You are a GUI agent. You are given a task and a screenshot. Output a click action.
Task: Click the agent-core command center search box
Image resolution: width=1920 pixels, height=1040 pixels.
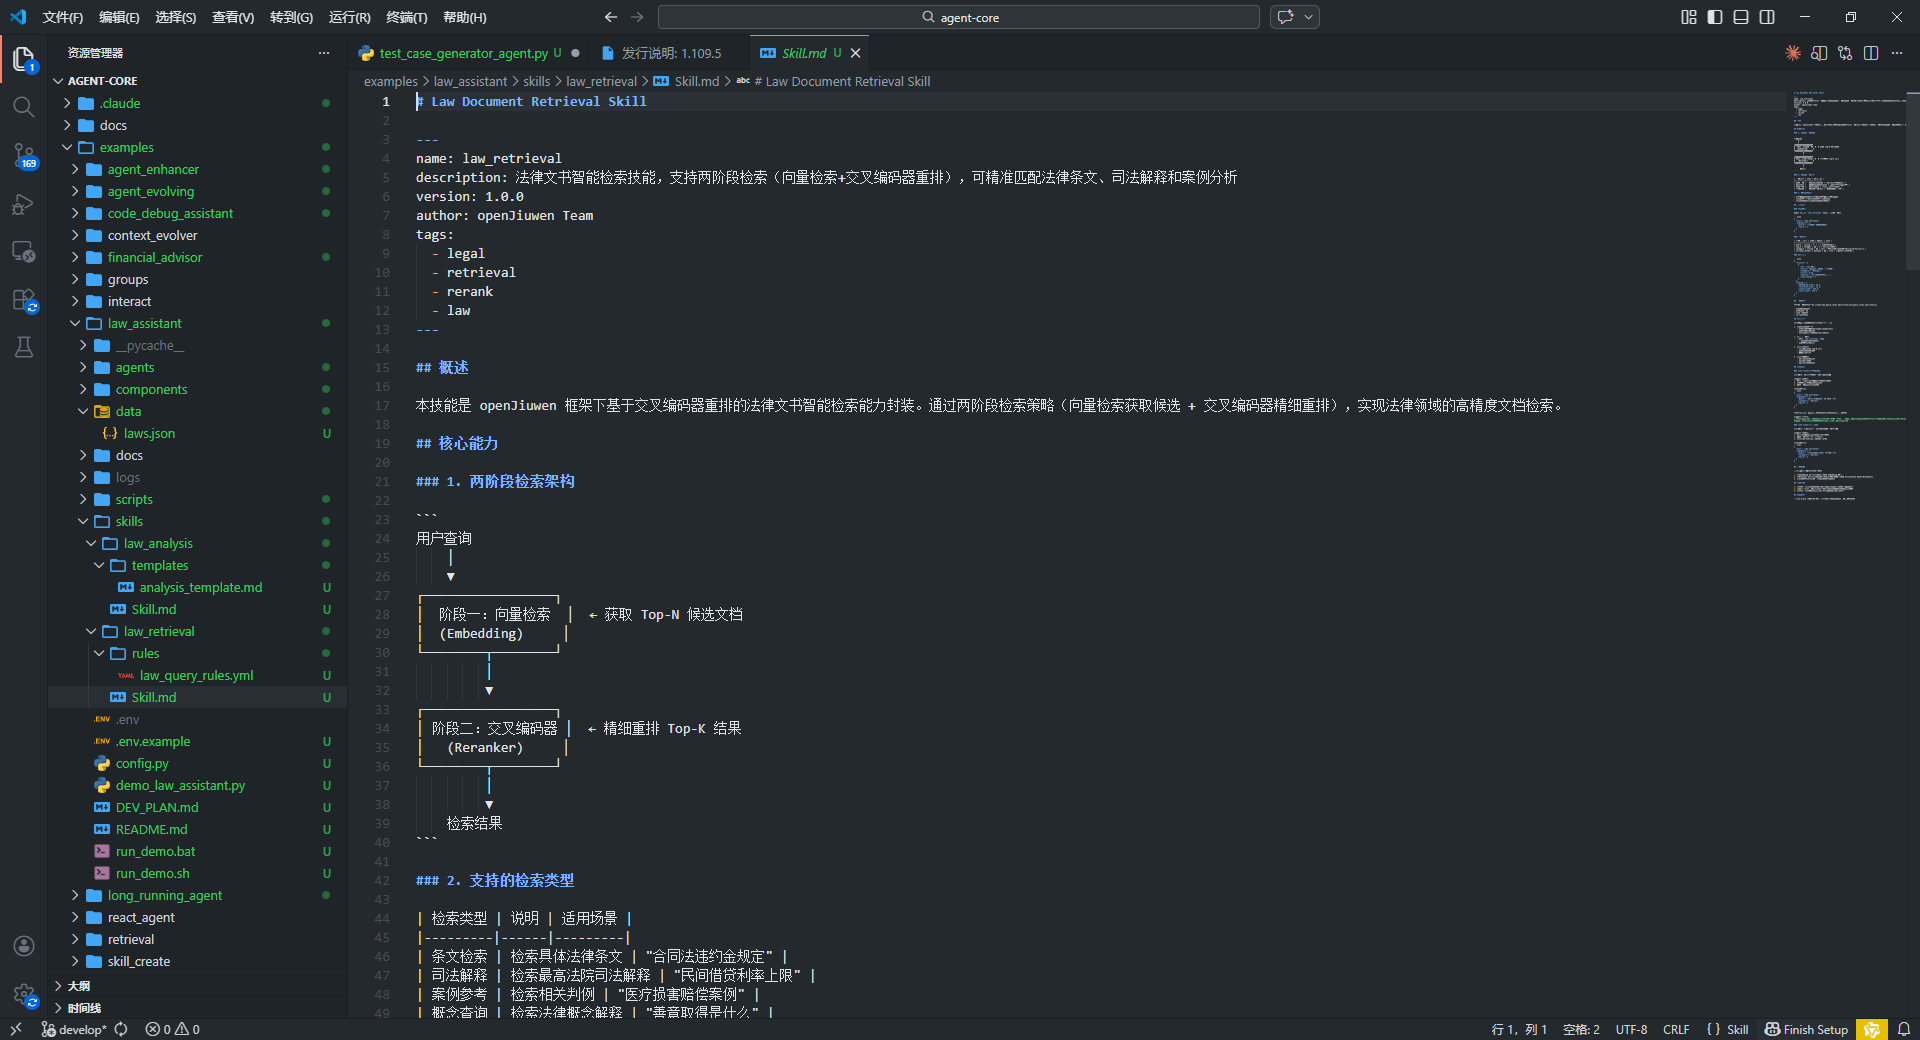[x=959, y=17]
